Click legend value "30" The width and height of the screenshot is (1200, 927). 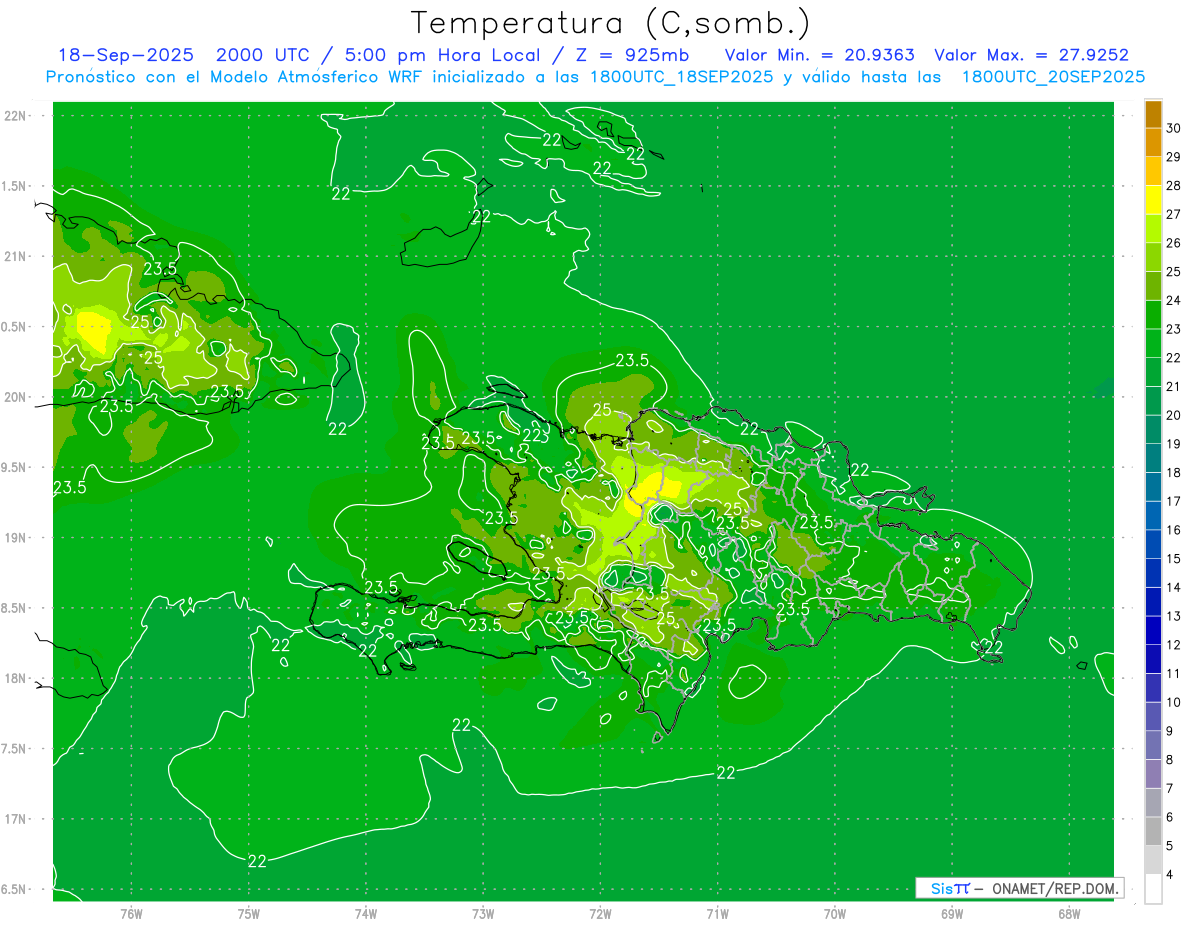(x=1174, y=128)
